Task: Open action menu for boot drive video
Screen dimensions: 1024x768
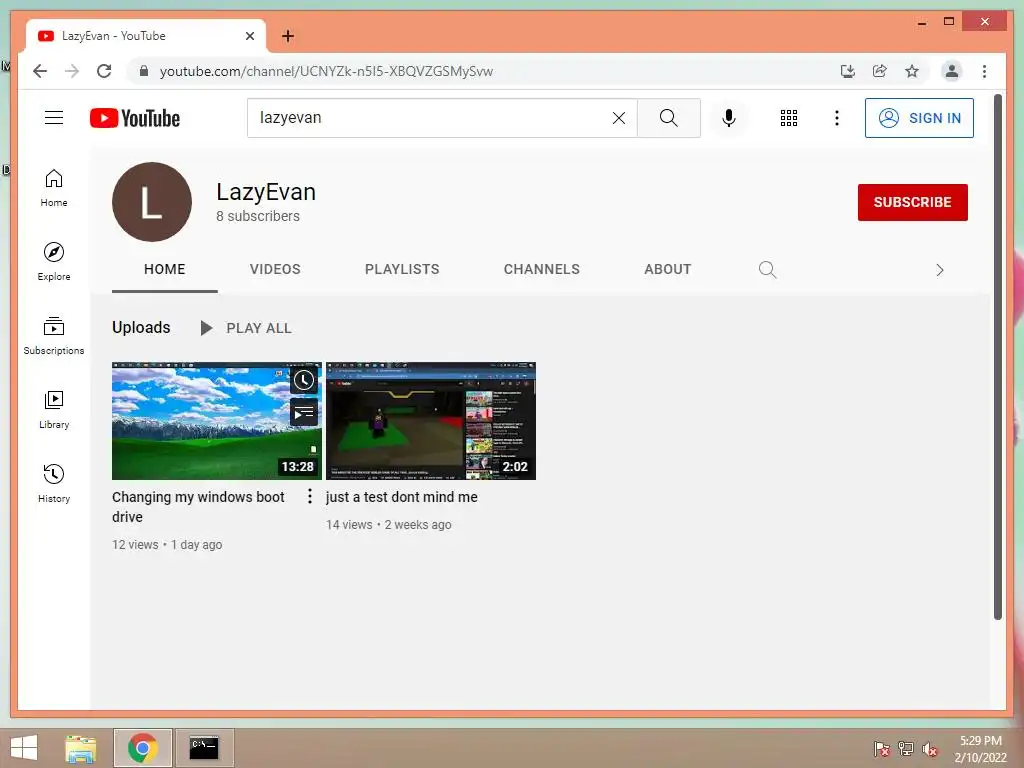Action: [310, 496]
